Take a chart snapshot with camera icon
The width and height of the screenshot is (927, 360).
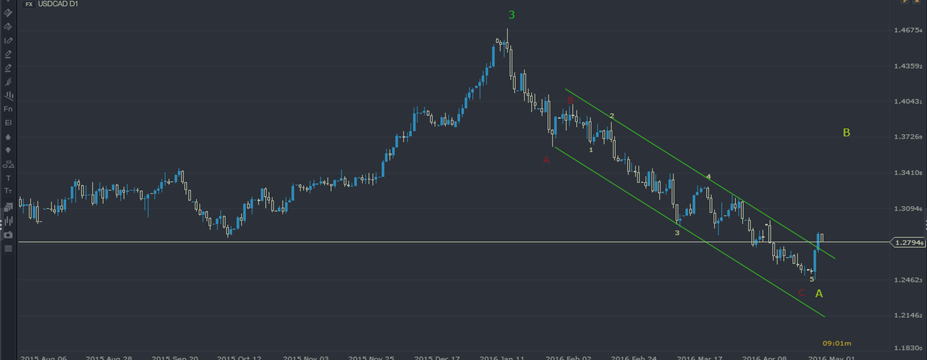click(8, 235)
